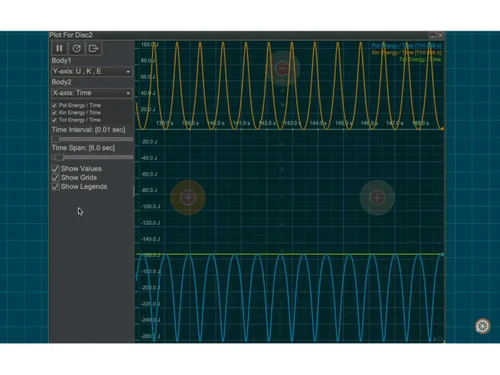Open the X-axis: Time dropdown
The height and width of the screenshot is (375, 500).
pos(92,93)
